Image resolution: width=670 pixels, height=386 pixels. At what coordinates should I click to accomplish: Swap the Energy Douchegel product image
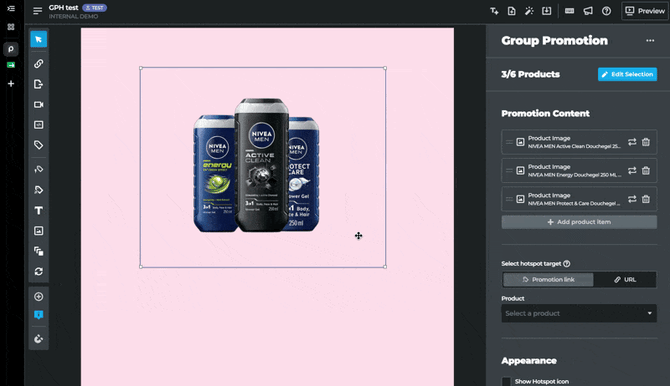(632, 171)
